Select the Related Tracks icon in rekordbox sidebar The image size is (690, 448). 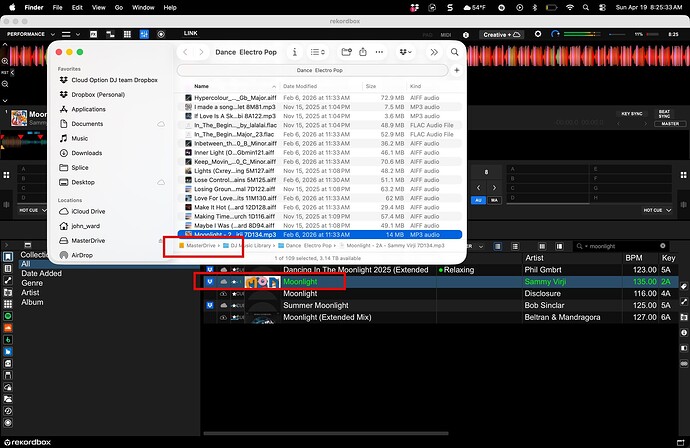click(x=8, y=280)
